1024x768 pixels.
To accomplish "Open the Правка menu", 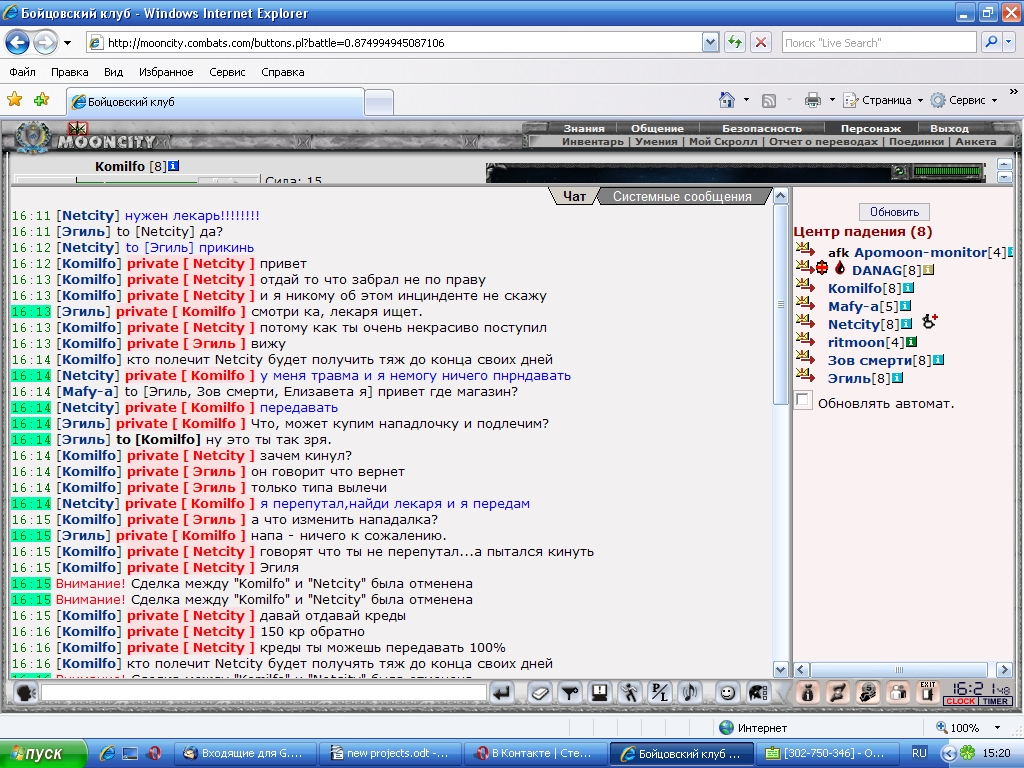I will [x=69, y=72].
